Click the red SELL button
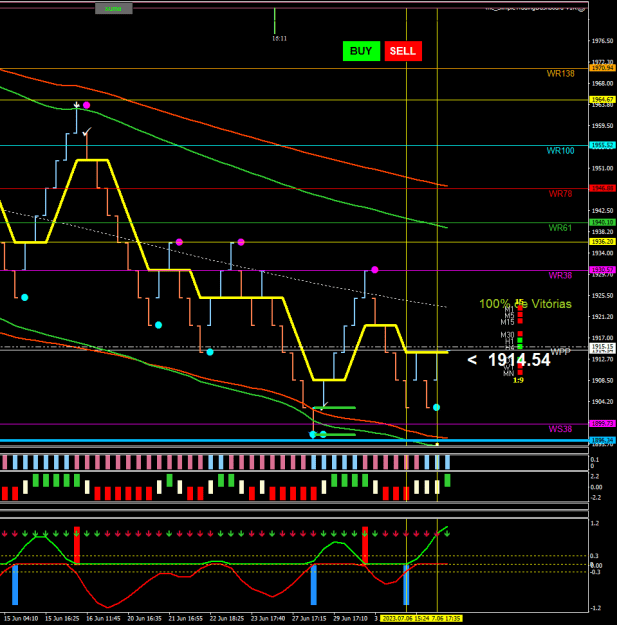Image resolution: width=617 pixels, height=625 pixels. point(403,51)
